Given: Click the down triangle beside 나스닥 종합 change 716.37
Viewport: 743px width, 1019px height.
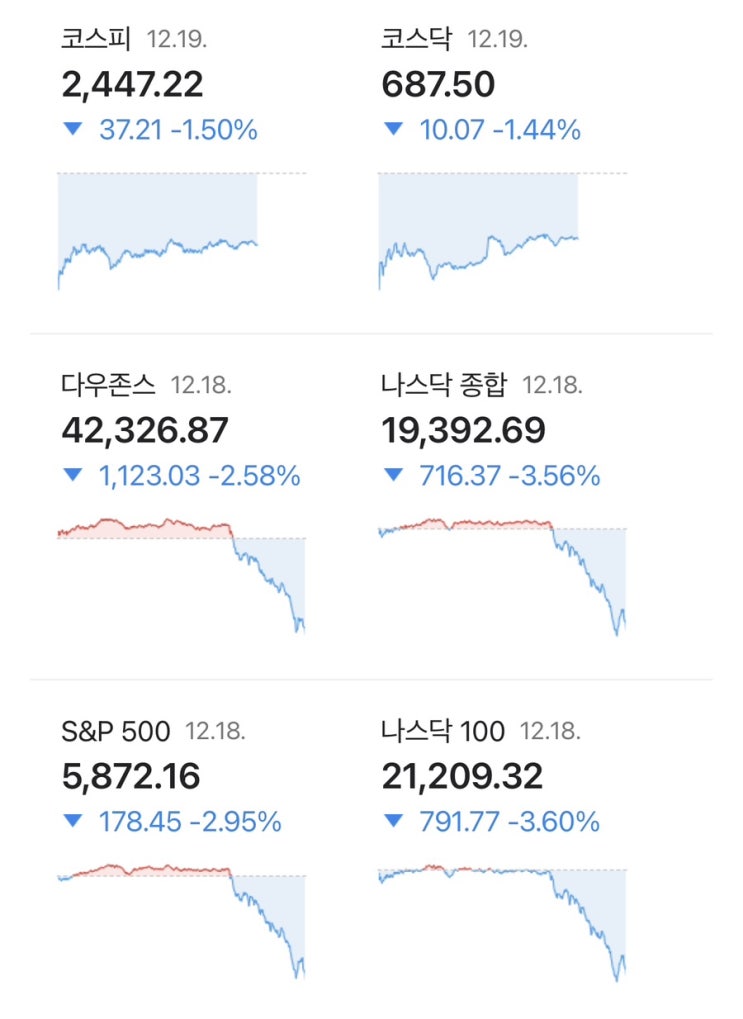Looking at the screenshot, I should click(393, 477).
